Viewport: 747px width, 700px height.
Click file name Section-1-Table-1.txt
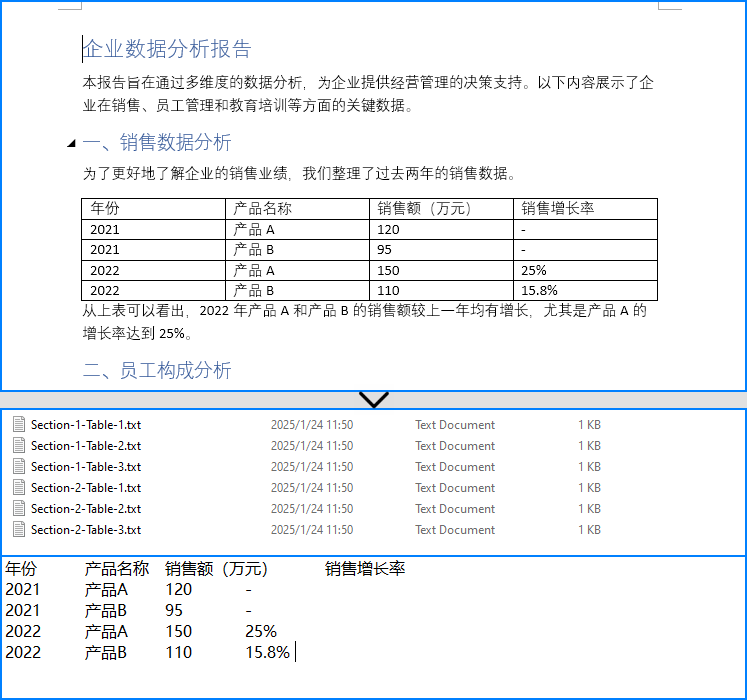point(86,425)
